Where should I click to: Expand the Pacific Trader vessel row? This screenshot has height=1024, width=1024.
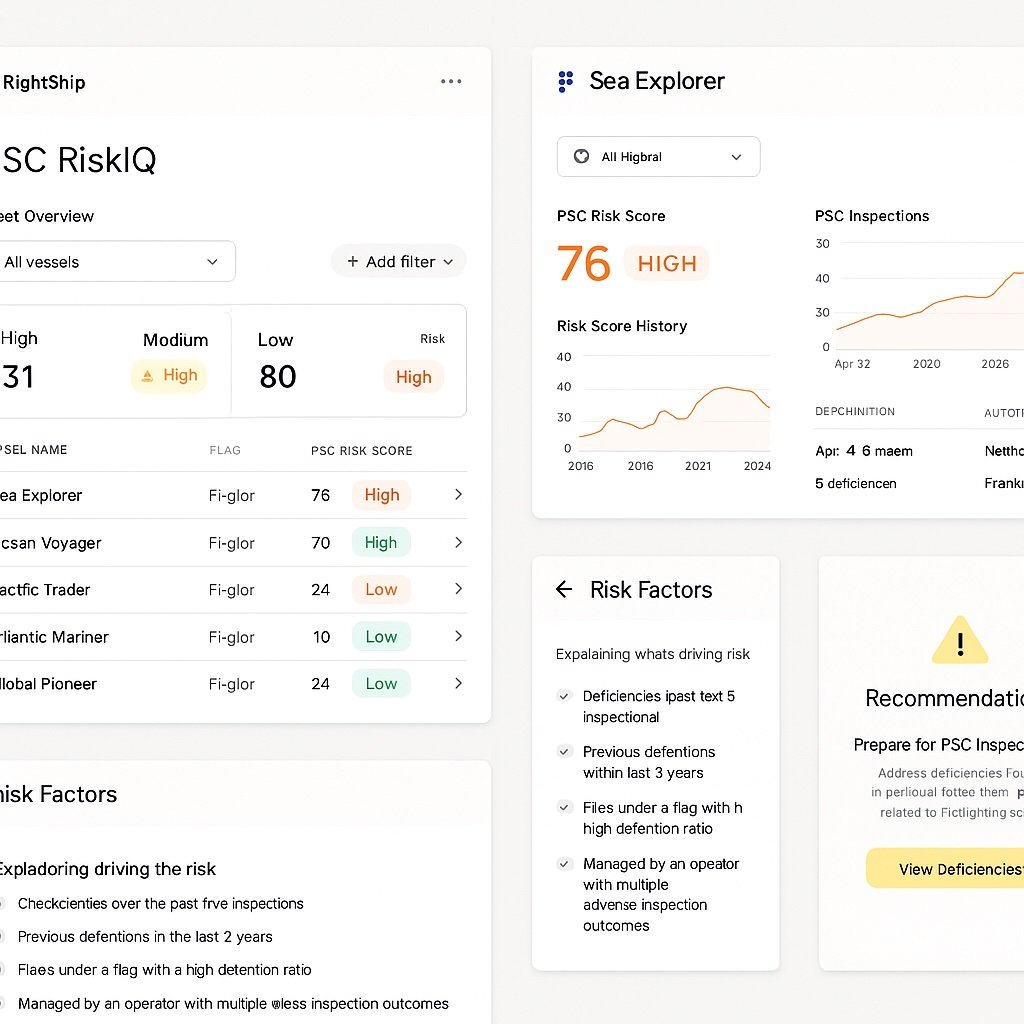coord(458,590)
